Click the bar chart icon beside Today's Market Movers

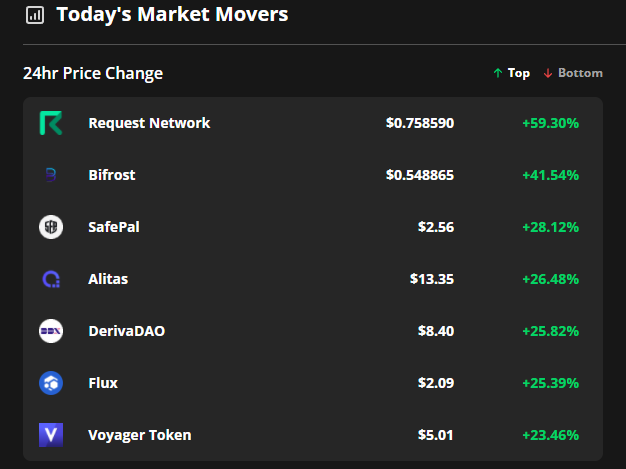pos(35,15)
